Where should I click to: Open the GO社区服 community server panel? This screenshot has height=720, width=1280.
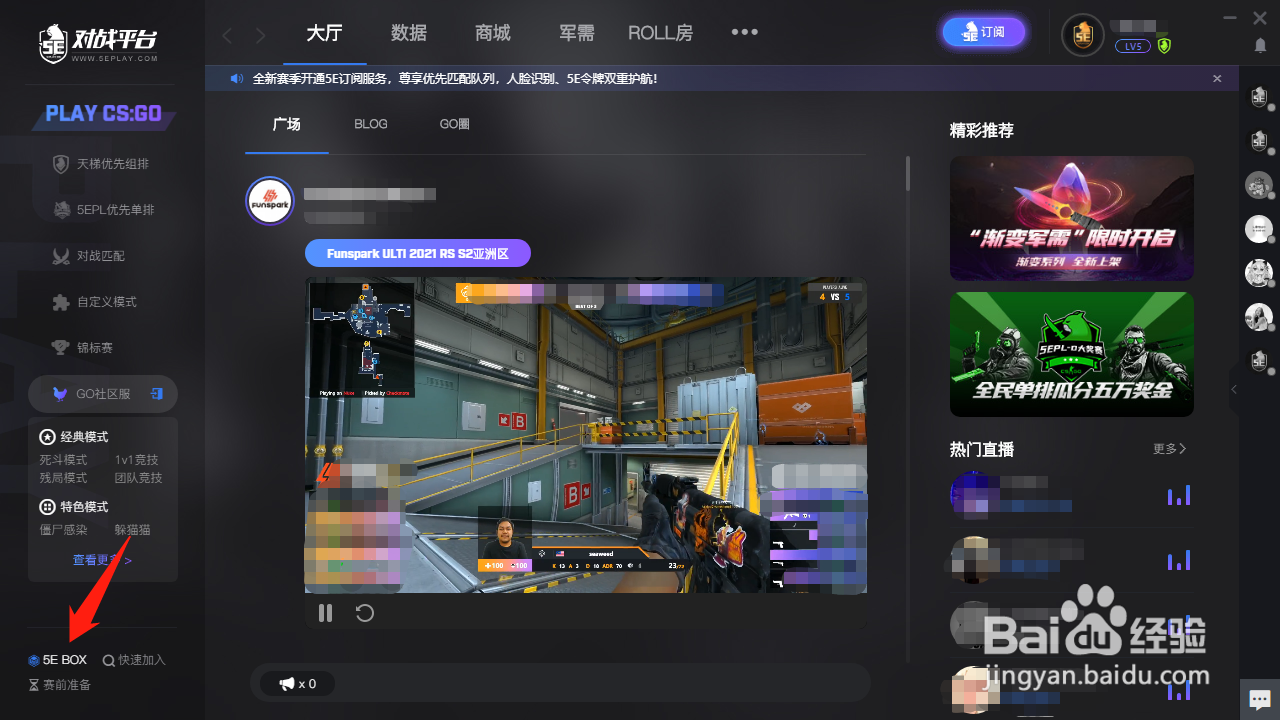(x=103, y=393)
